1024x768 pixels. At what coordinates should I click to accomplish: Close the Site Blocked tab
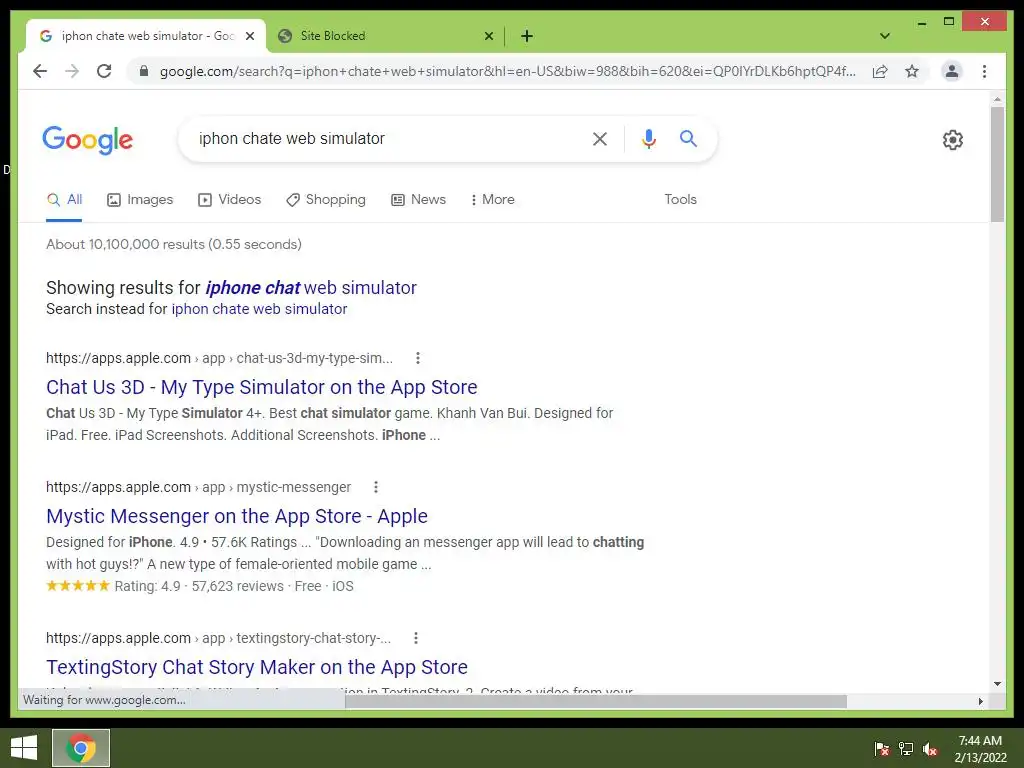(x=488, y=36)
